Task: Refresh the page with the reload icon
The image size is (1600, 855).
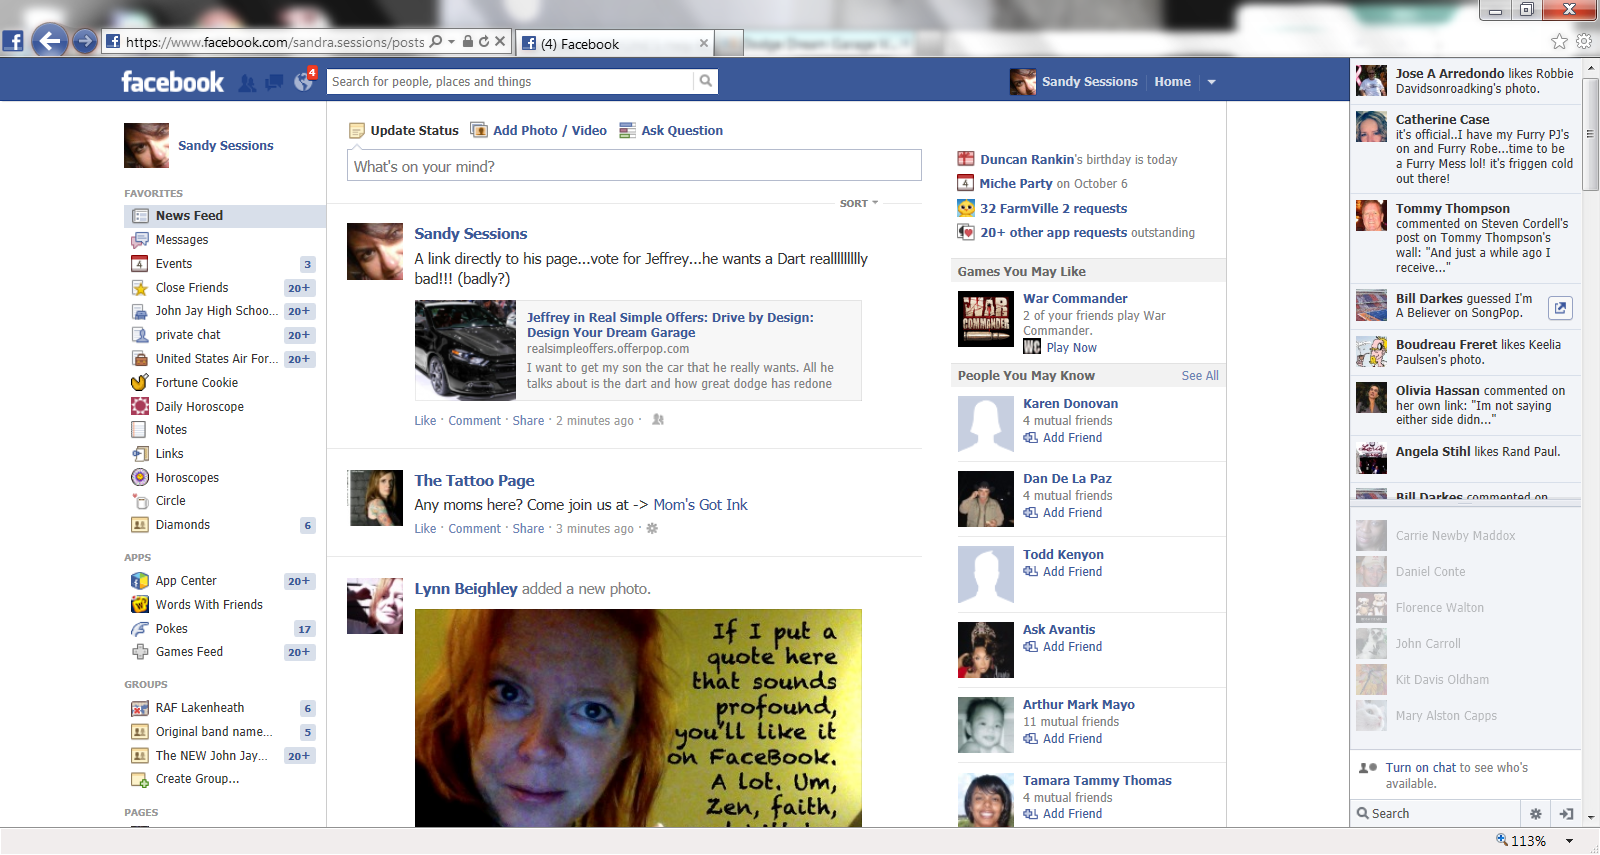Action: pyautogui.click(x=484, y=42)
